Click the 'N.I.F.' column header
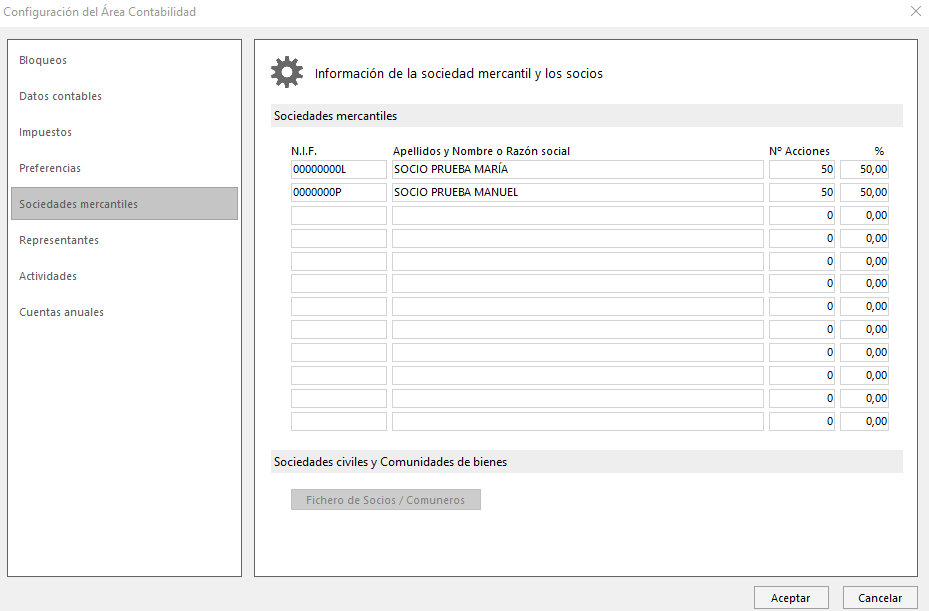Image resolution: width=929 pixels, height=611 pixels. (304, 151)
